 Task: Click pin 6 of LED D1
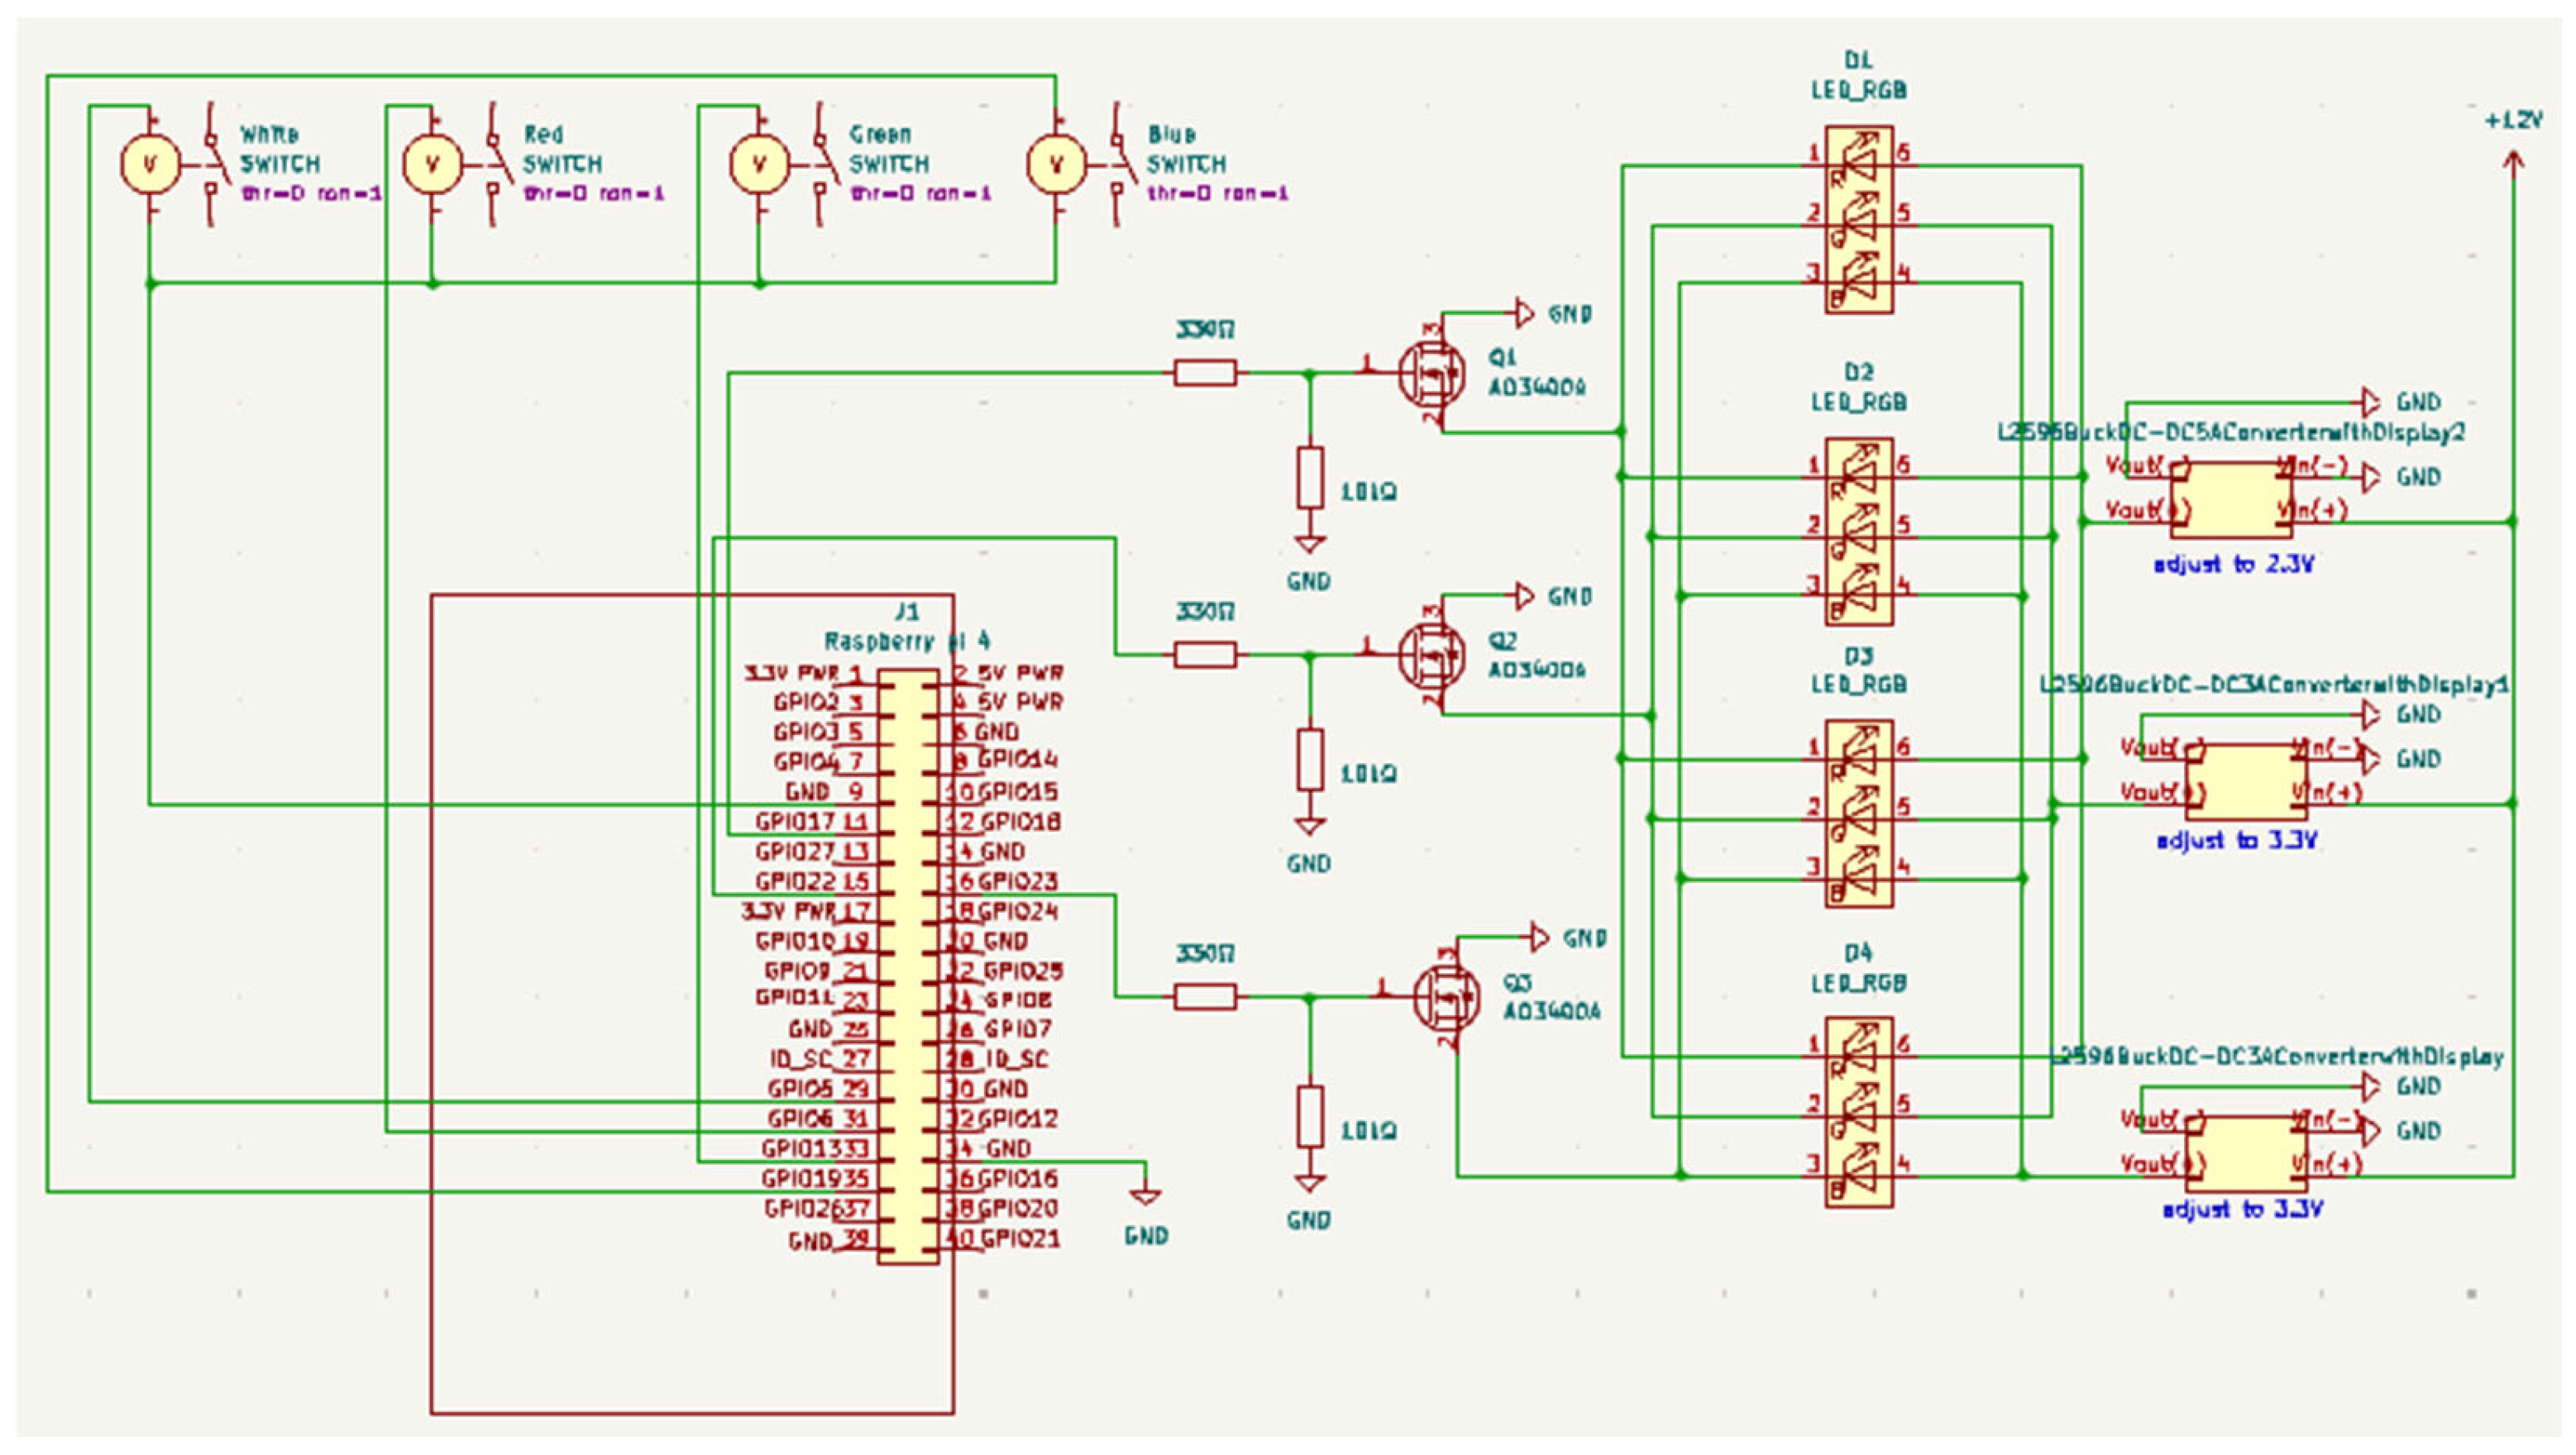click(x=1904, y=153)
